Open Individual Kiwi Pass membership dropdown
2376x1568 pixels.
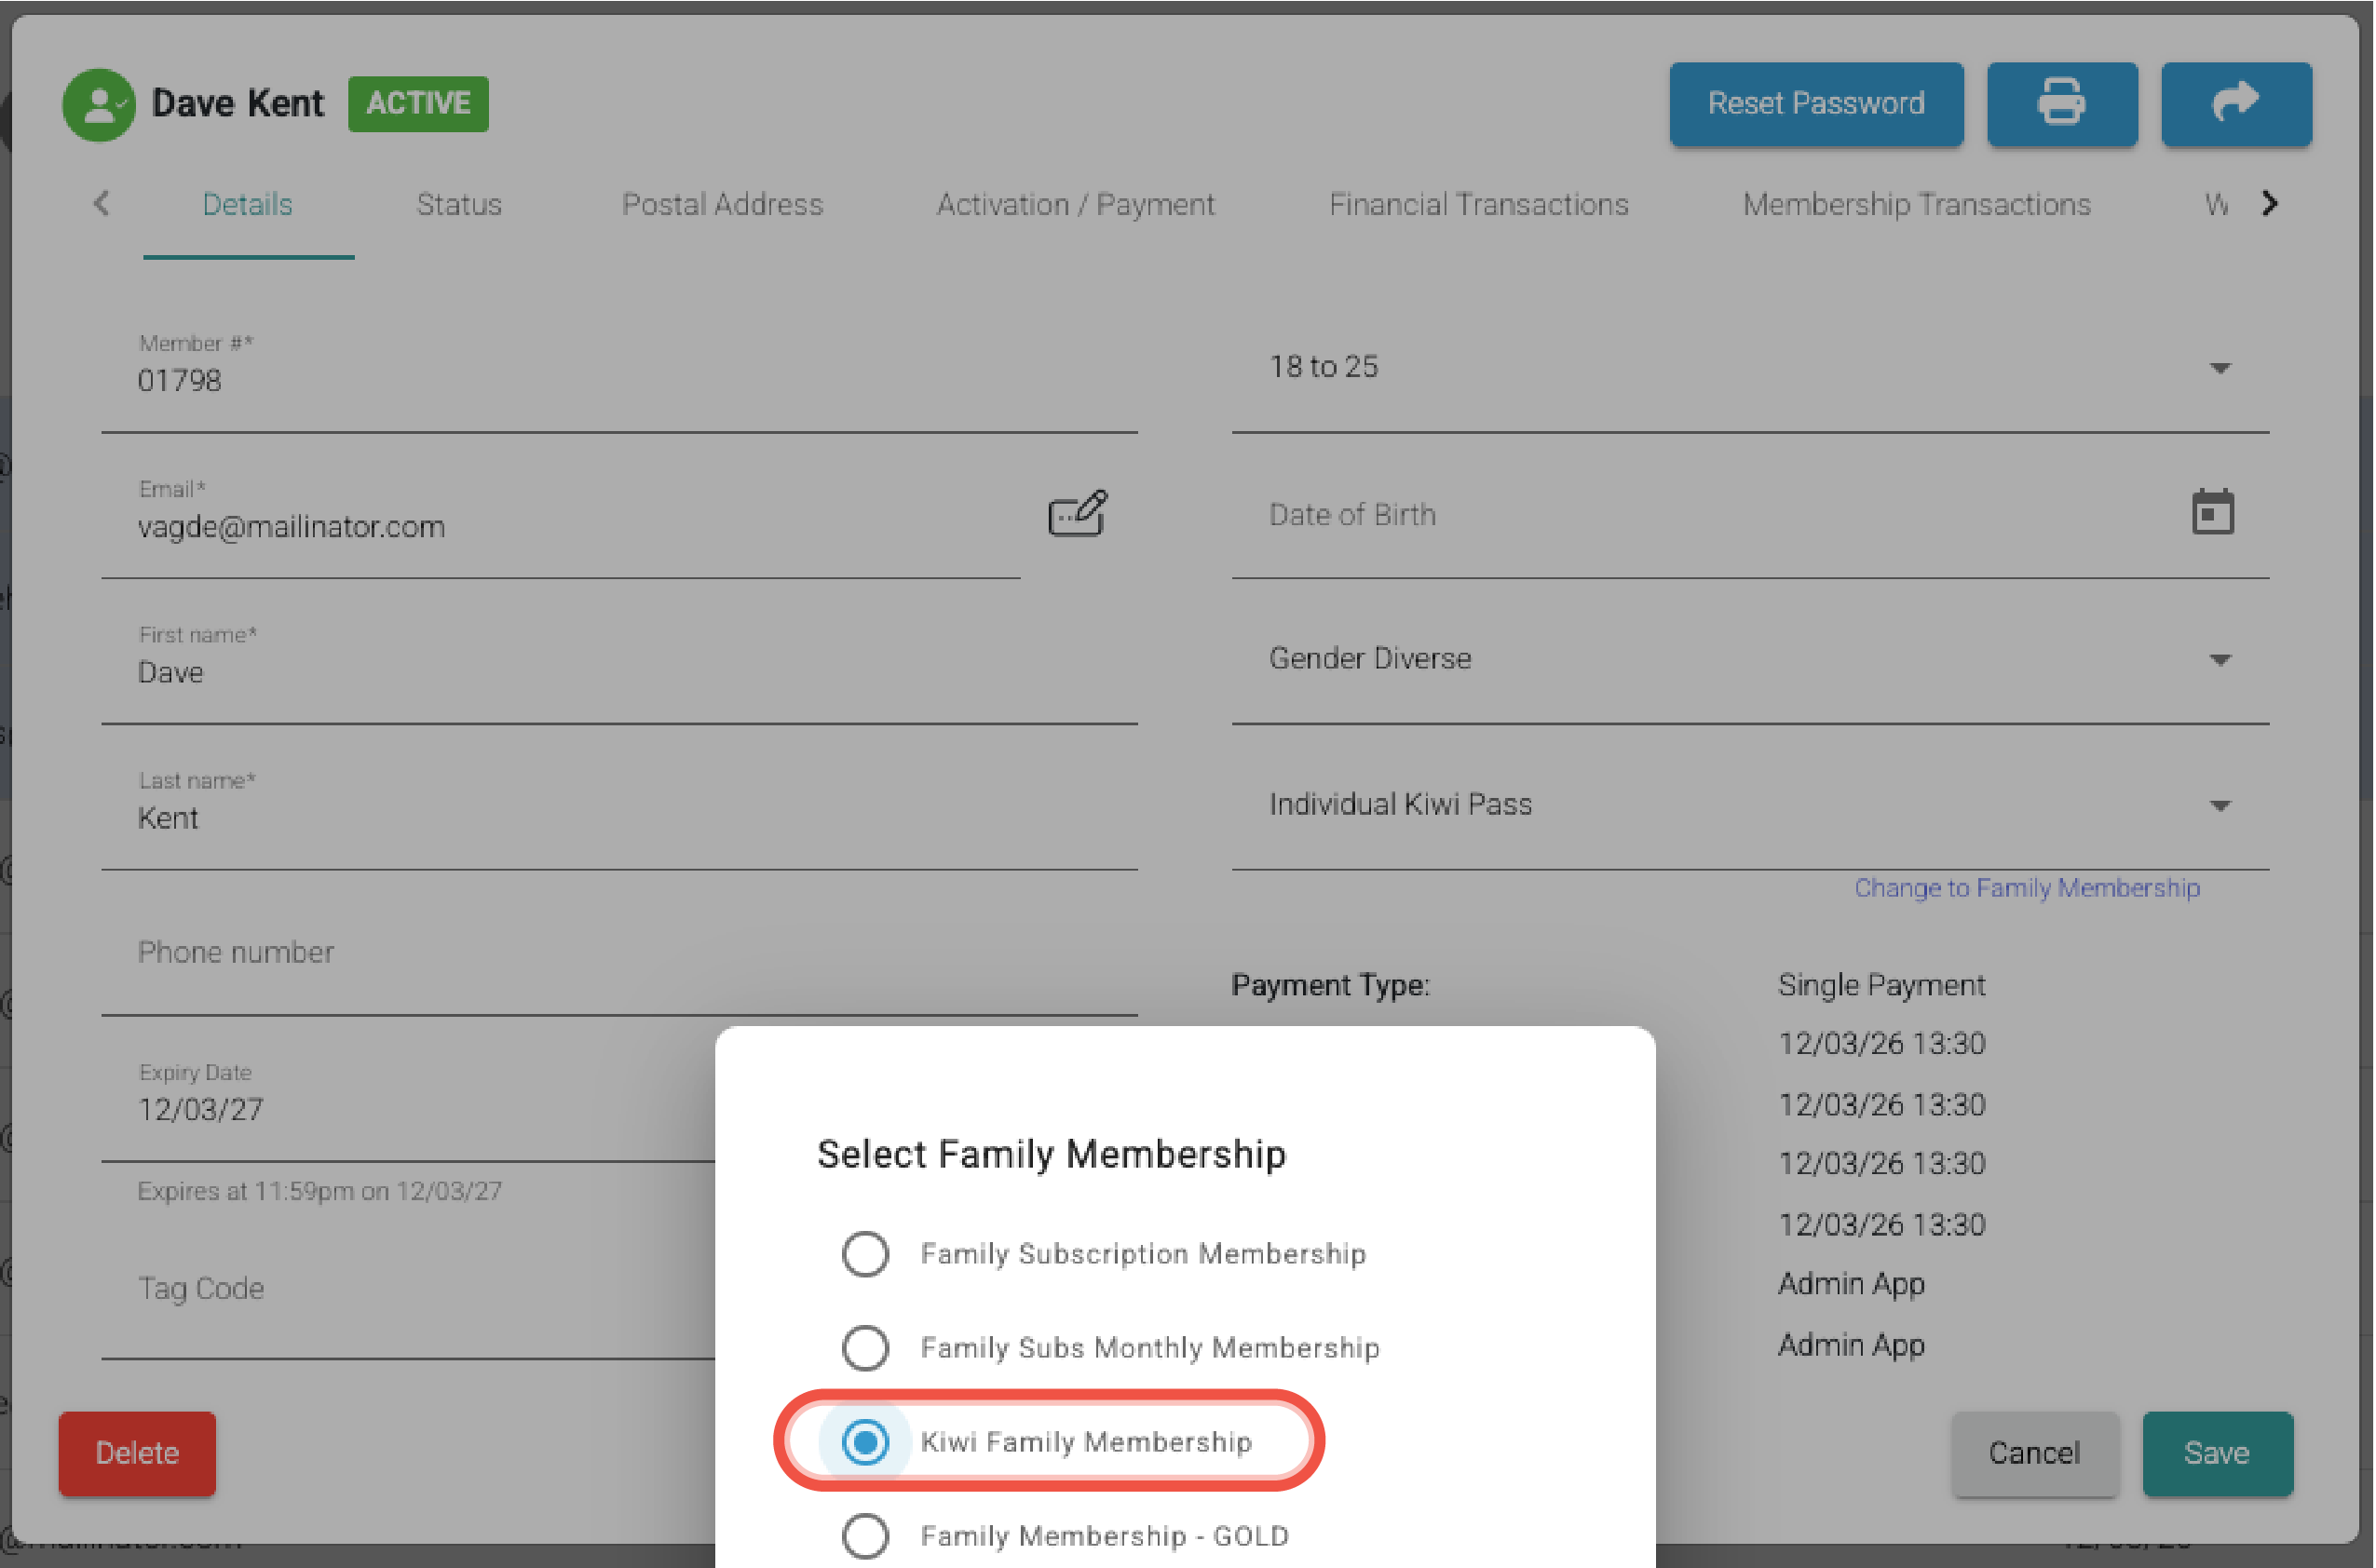pyautogui.click(x=1749, y=805)
